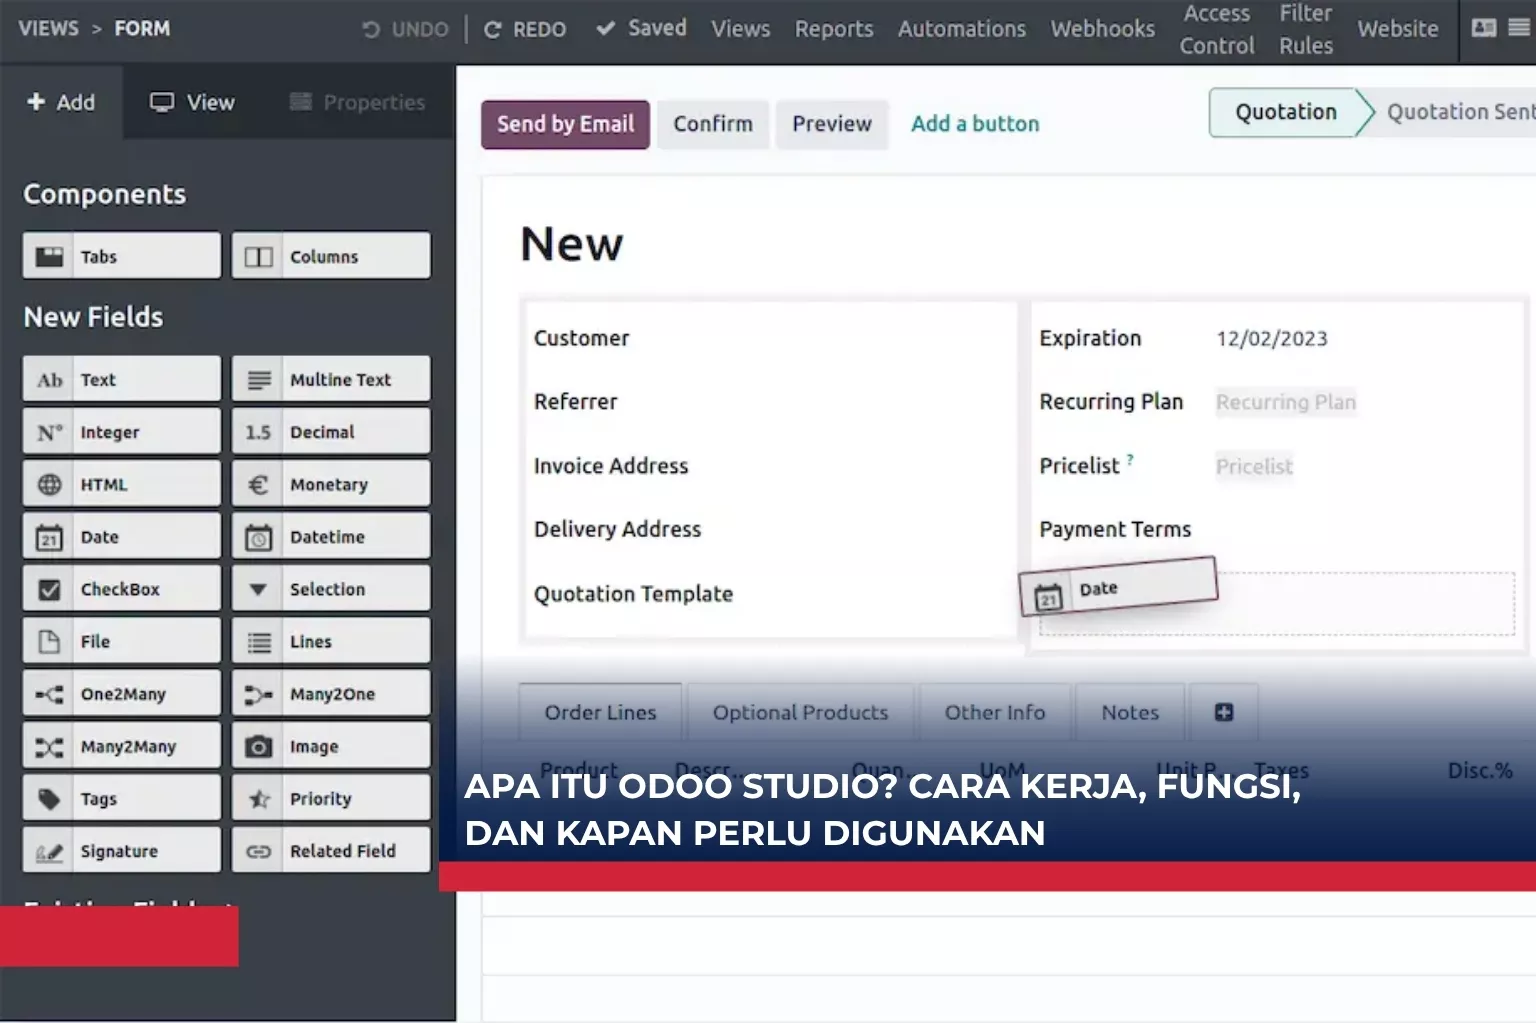Select the One2Many field component
Image resolution: width=1536 pixels, height=1023 pixels.
(122, 693)
